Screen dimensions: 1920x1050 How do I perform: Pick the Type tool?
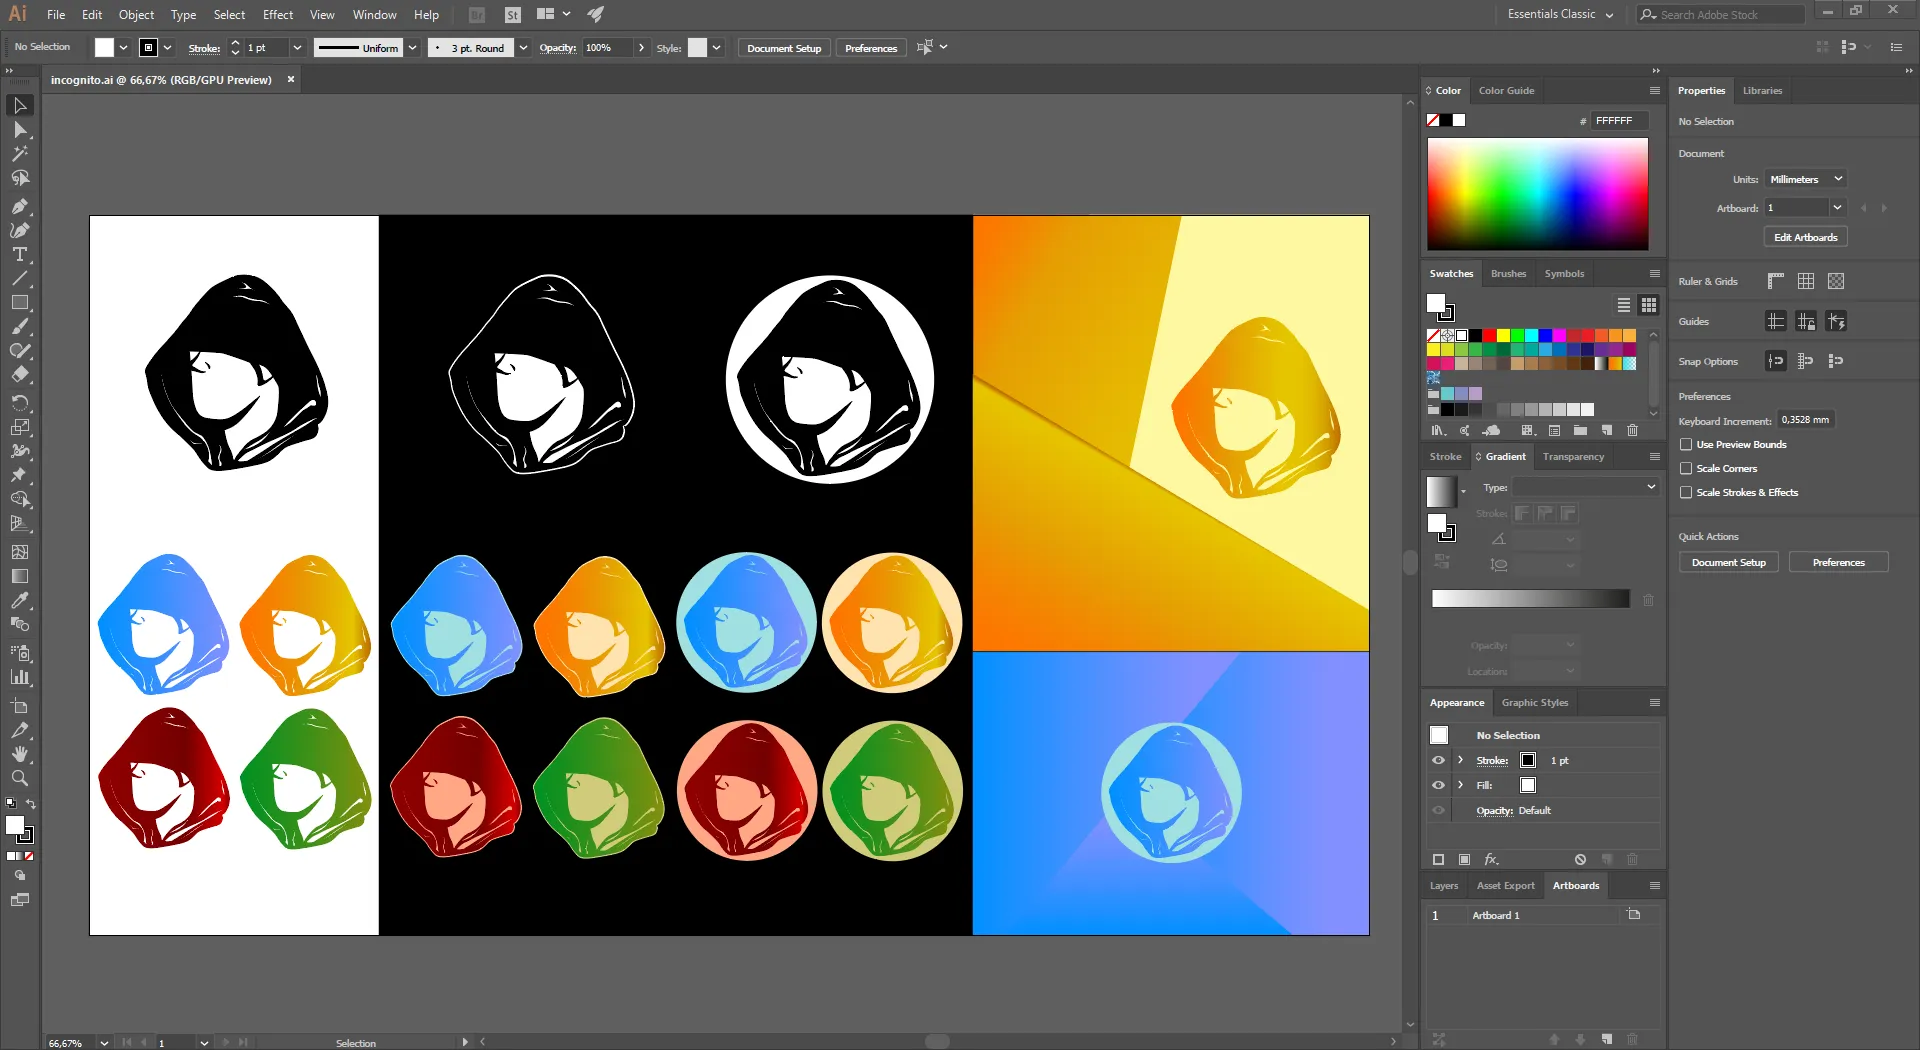[x=20, y=255]
